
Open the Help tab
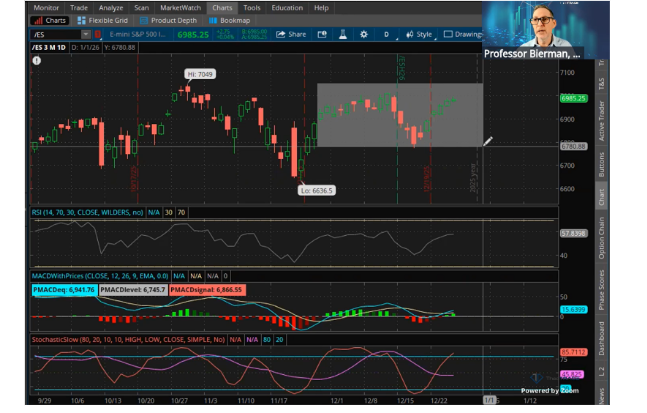pos(321,7)
